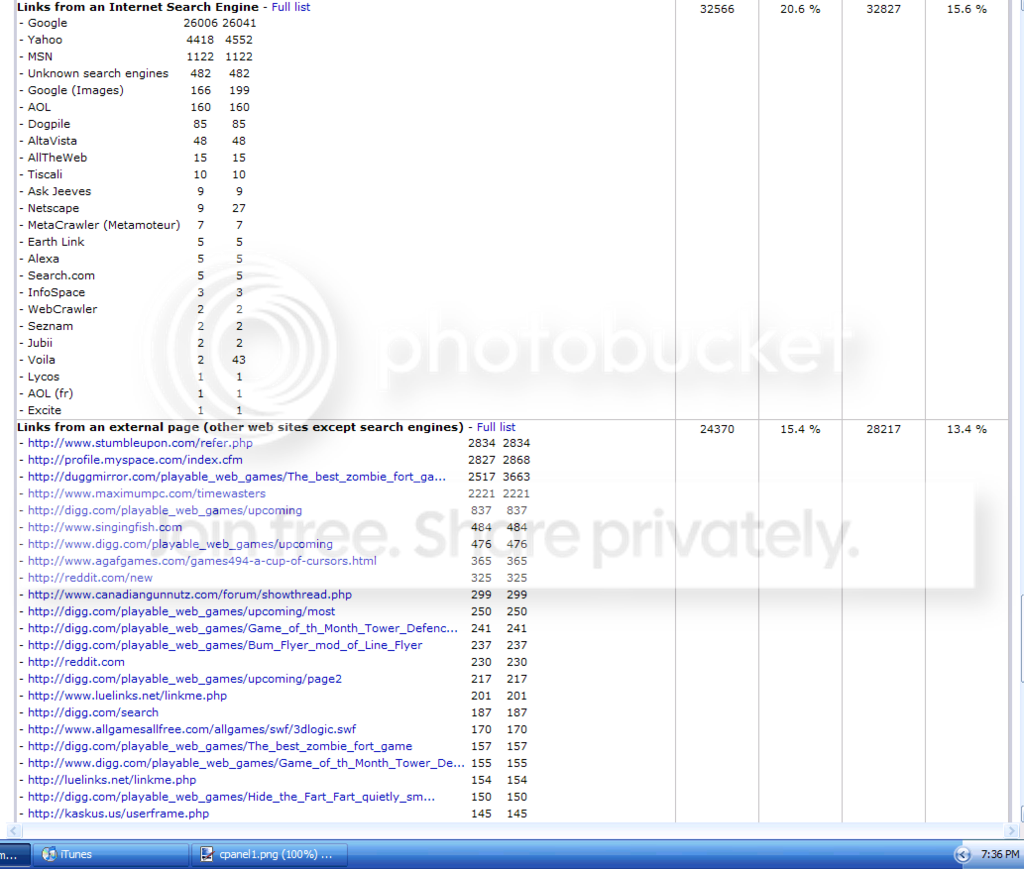Open the external pages Full list link
1024x869 pixels.
[496, 427]
